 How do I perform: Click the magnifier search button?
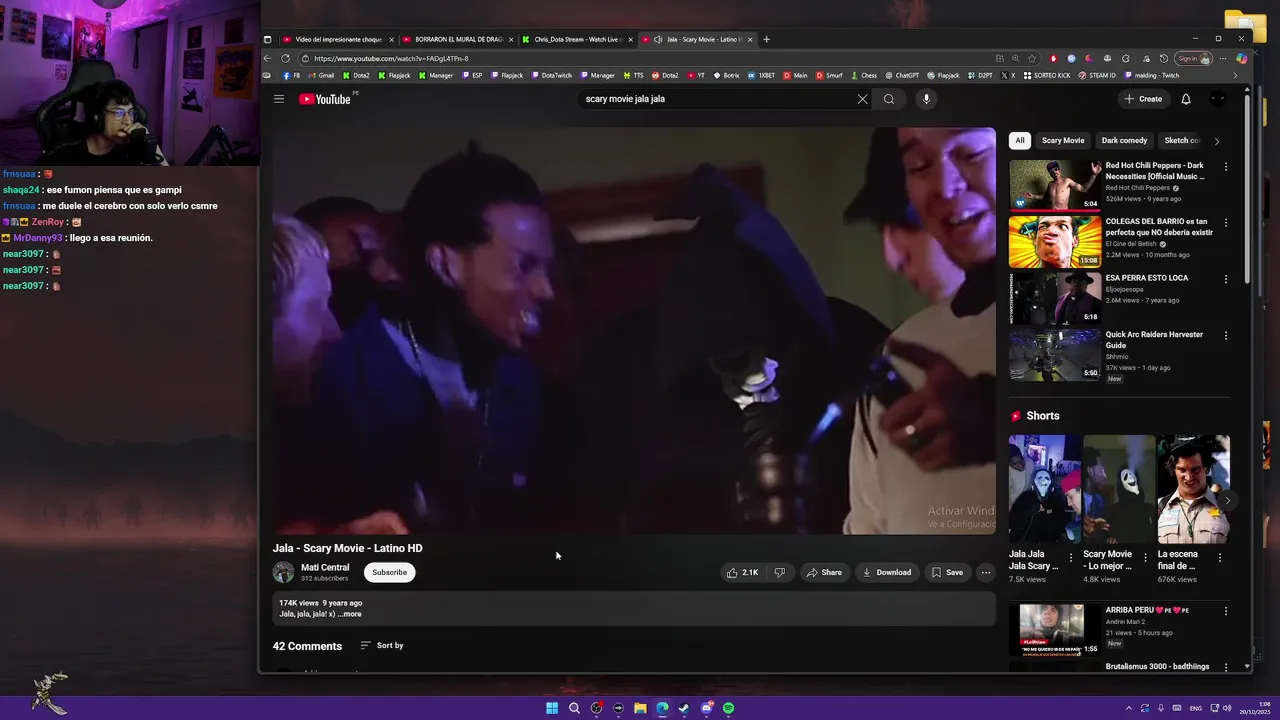(889, 99)
